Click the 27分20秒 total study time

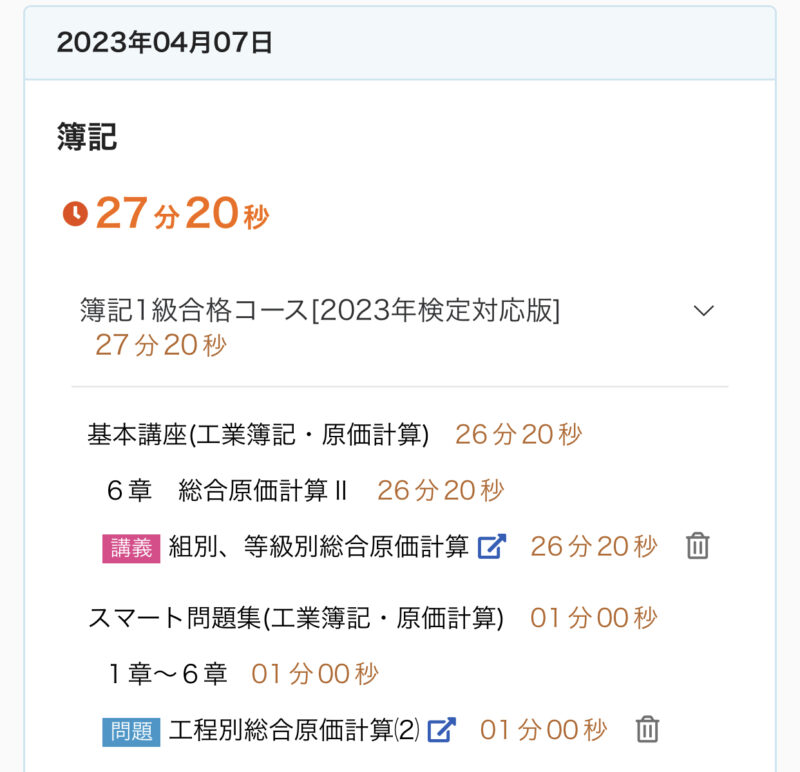click(x=182, y=214)
